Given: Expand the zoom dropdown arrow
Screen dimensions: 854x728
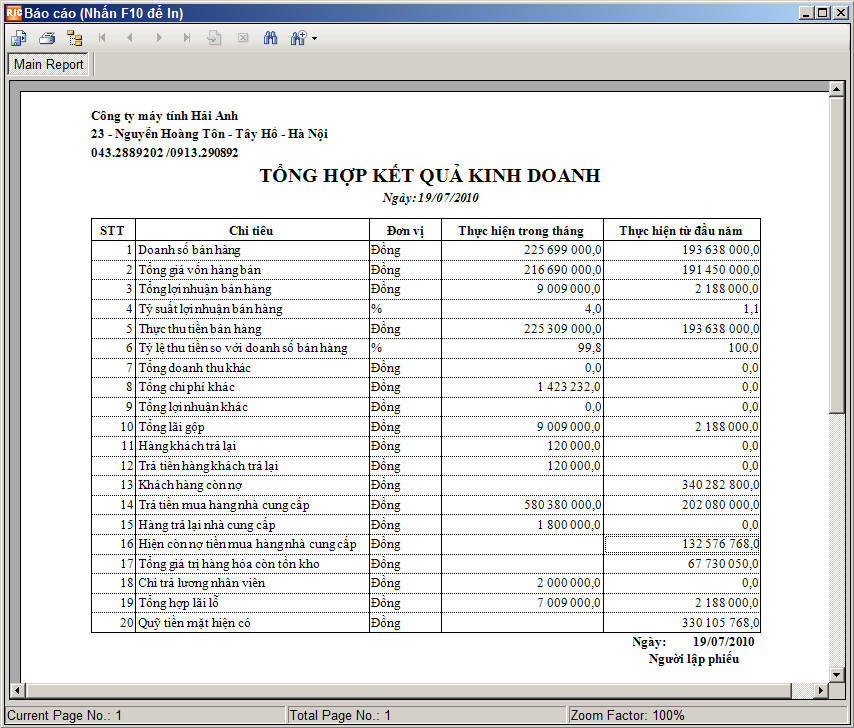Looking at the screenshot, I should click(x=314, y=38).
